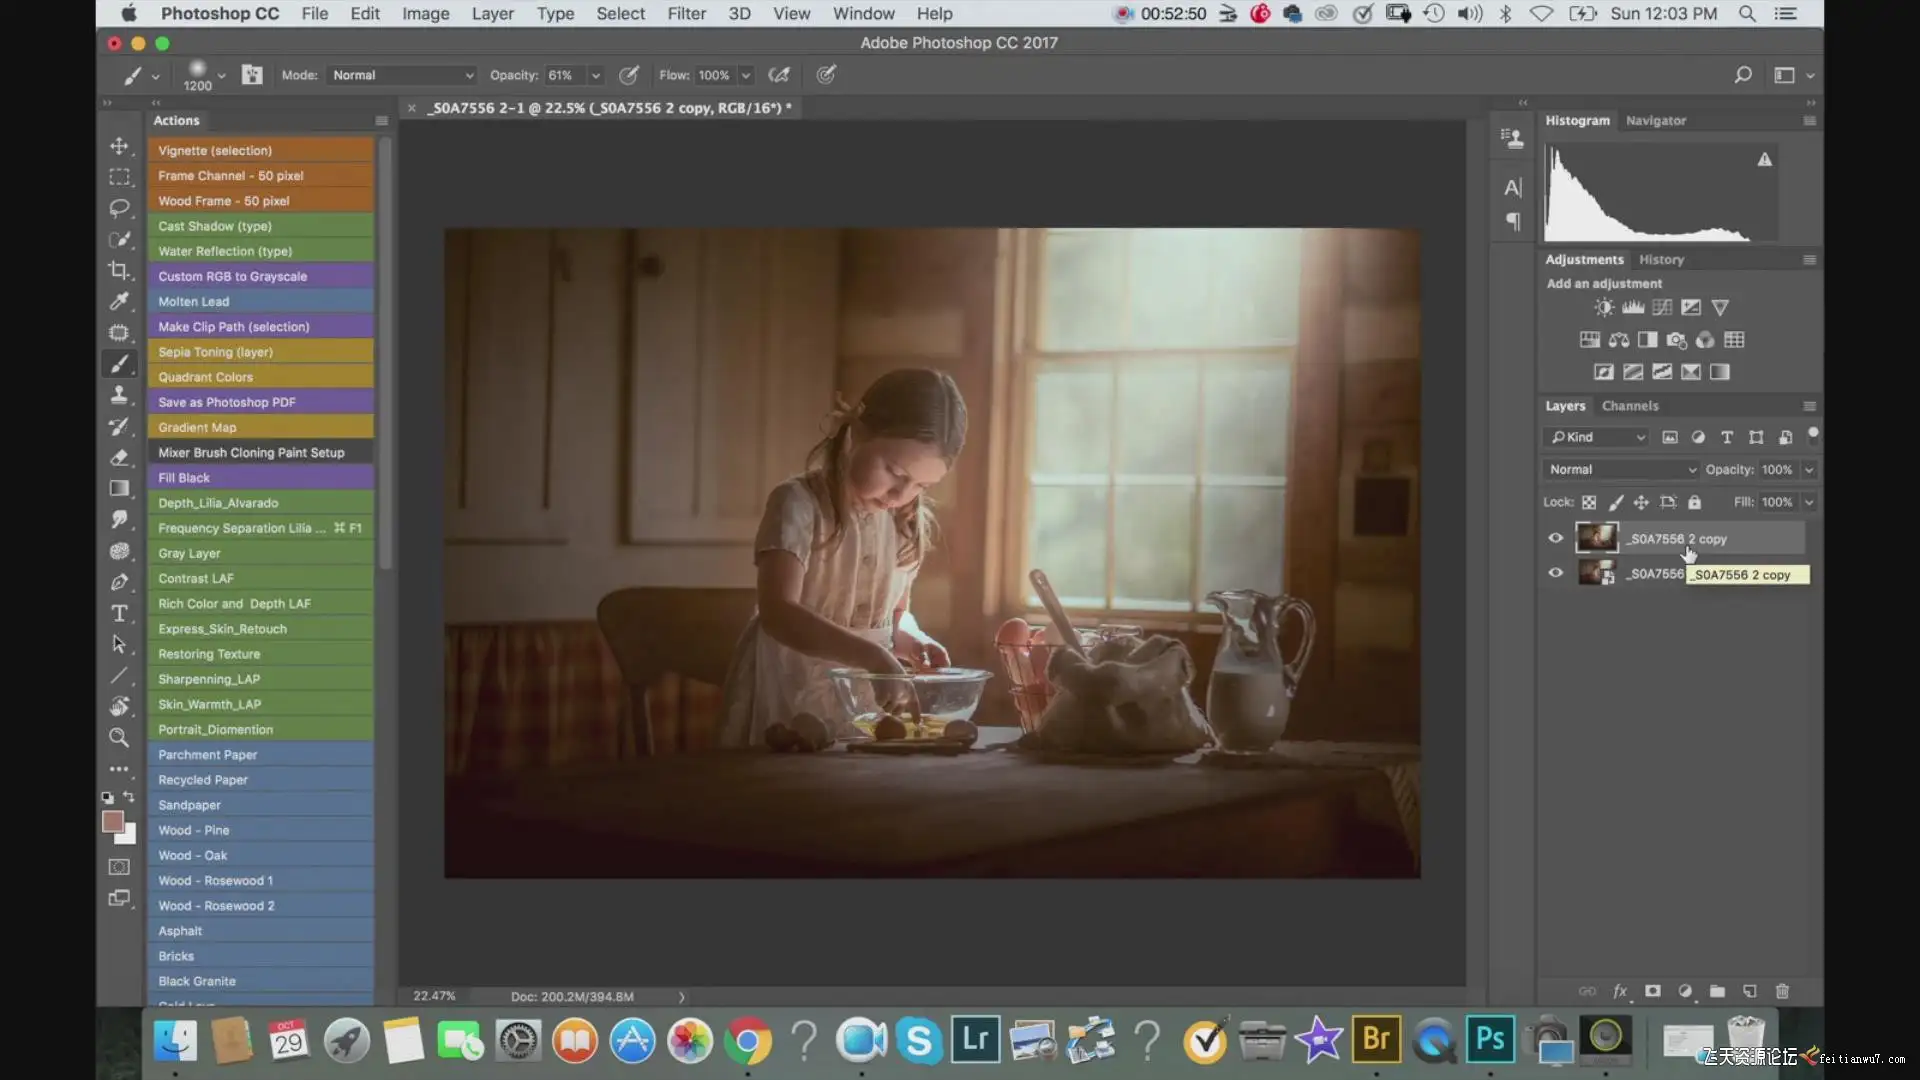Open the Filter menu
Screen dimensions: 1920x1080
click(686, 14)
